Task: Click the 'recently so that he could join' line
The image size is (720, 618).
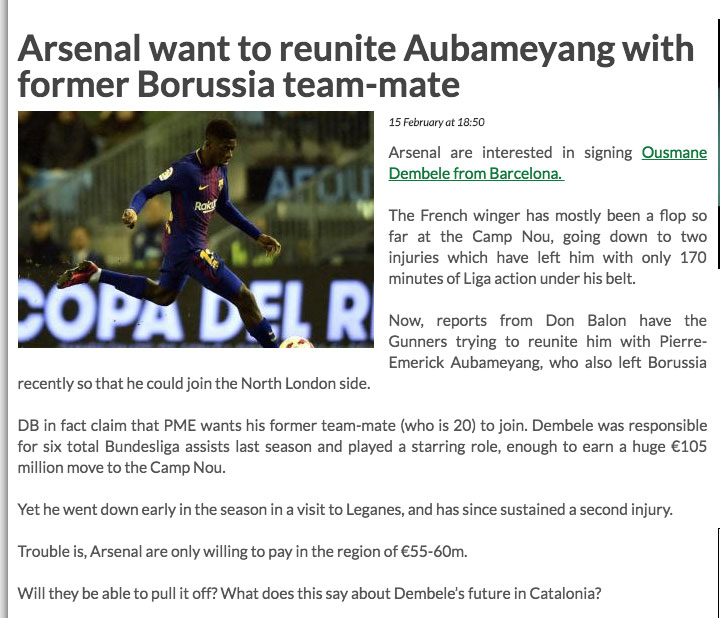Action: 194,383
